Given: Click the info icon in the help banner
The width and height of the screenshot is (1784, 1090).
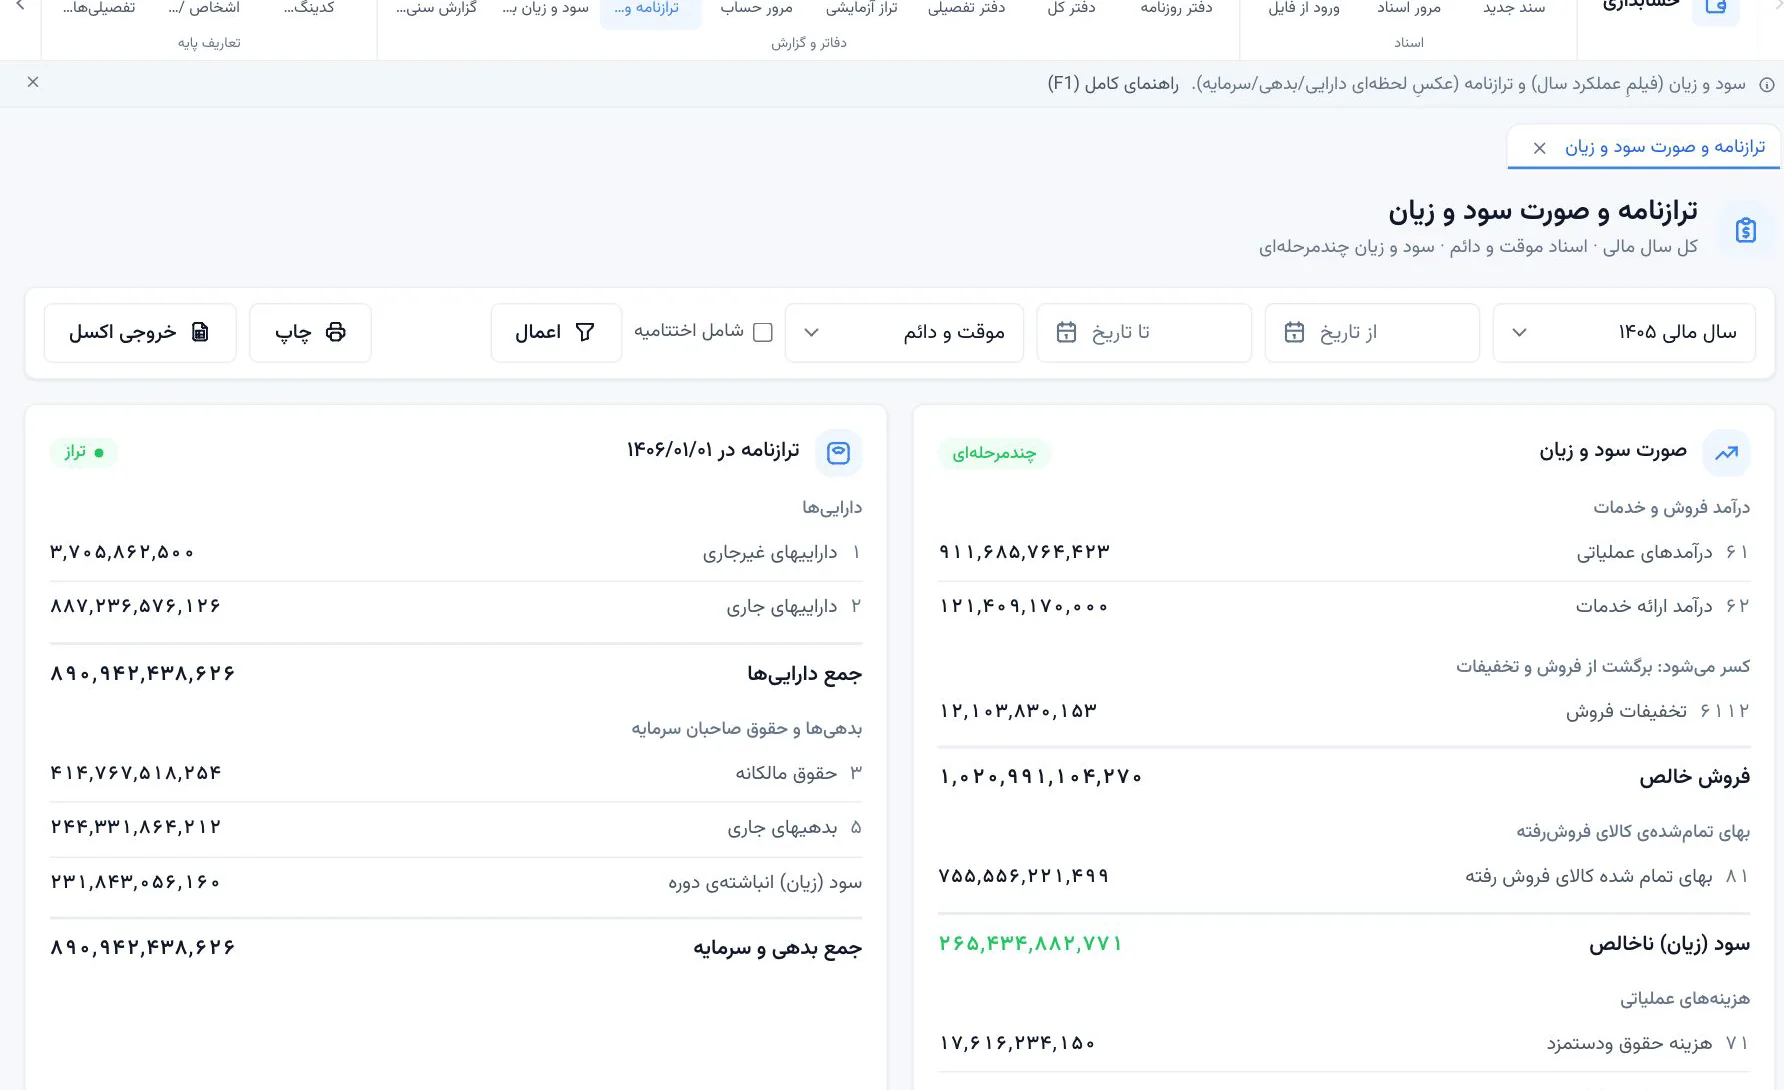Looking at the screenshot, I should point(1767,85).
